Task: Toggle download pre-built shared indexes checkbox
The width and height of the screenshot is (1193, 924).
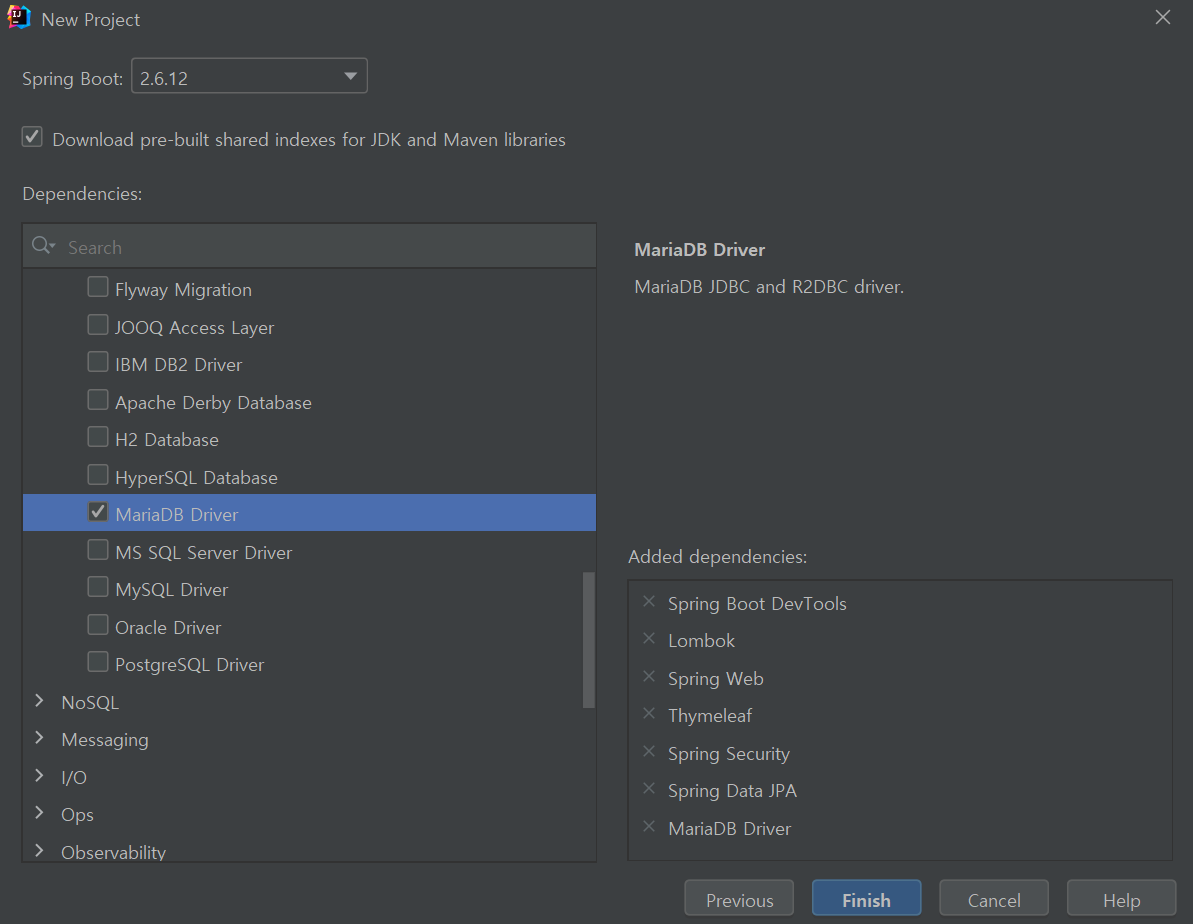Action: tap(32, 137)
